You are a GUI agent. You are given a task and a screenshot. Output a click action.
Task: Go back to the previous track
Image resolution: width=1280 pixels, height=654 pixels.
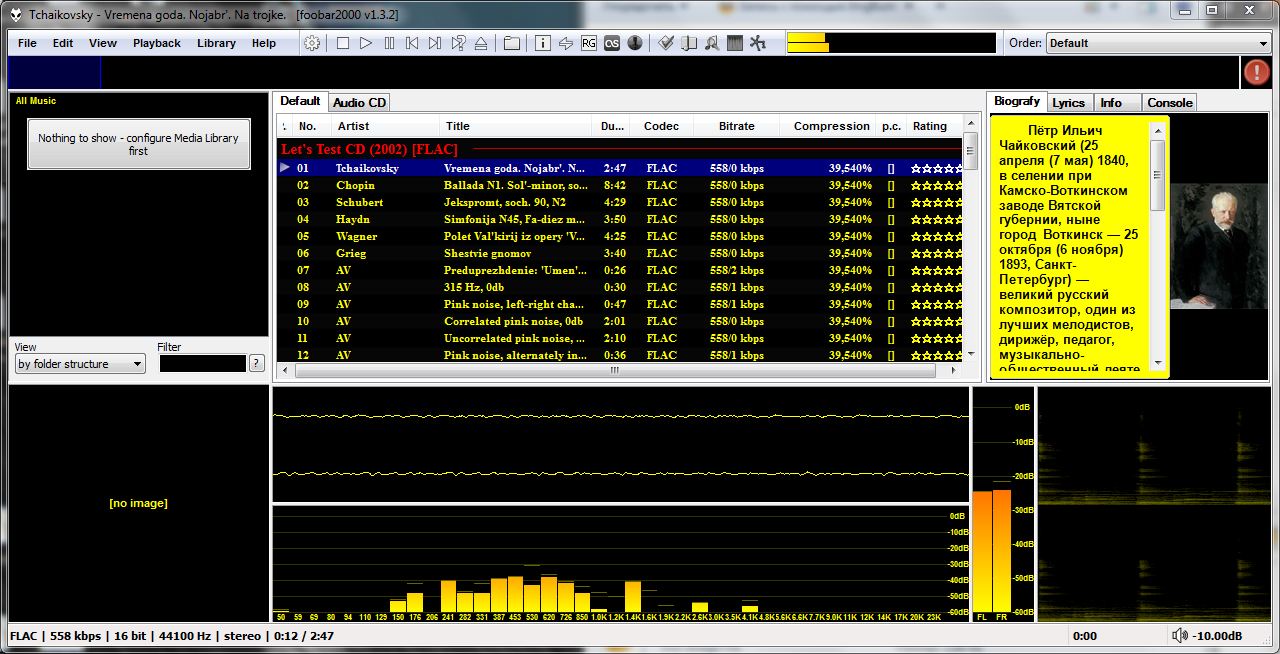pos(412,43)
